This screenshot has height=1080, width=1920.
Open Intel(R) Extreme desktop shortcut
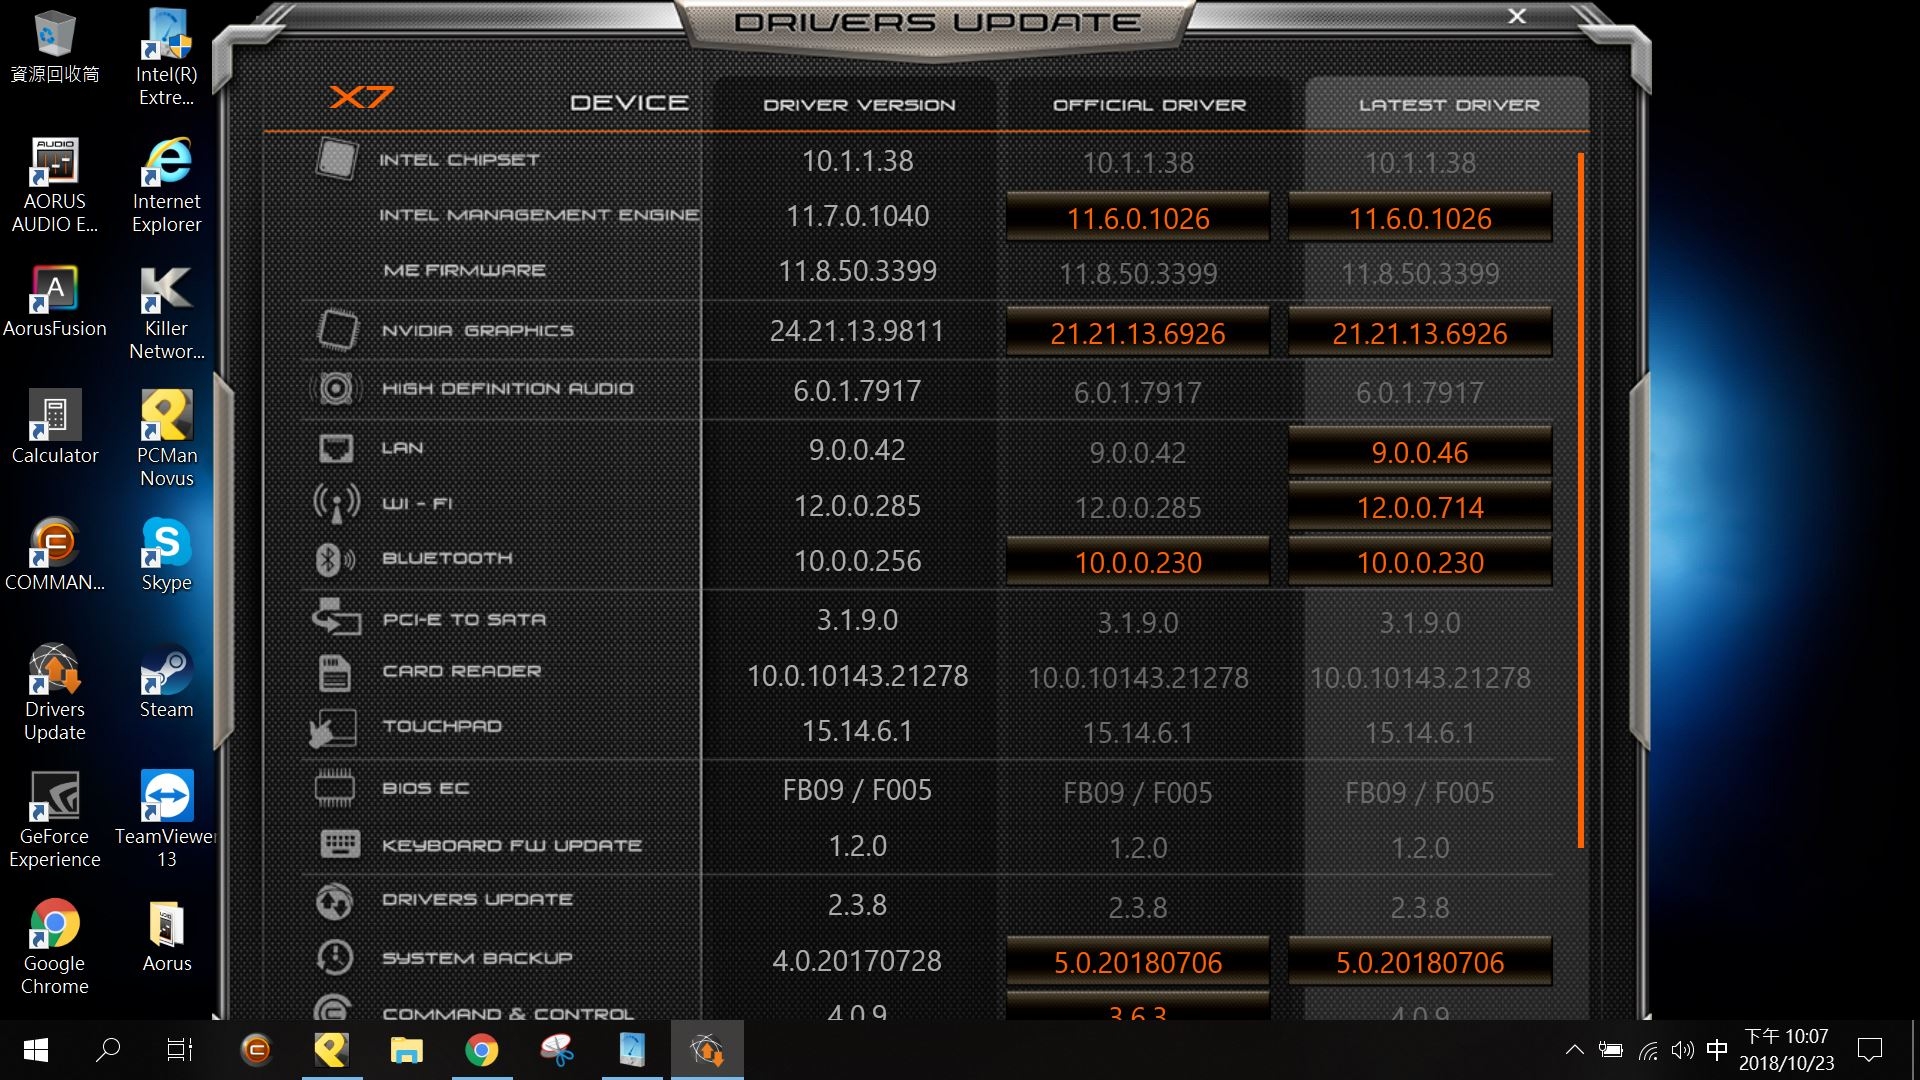point(166,58)
